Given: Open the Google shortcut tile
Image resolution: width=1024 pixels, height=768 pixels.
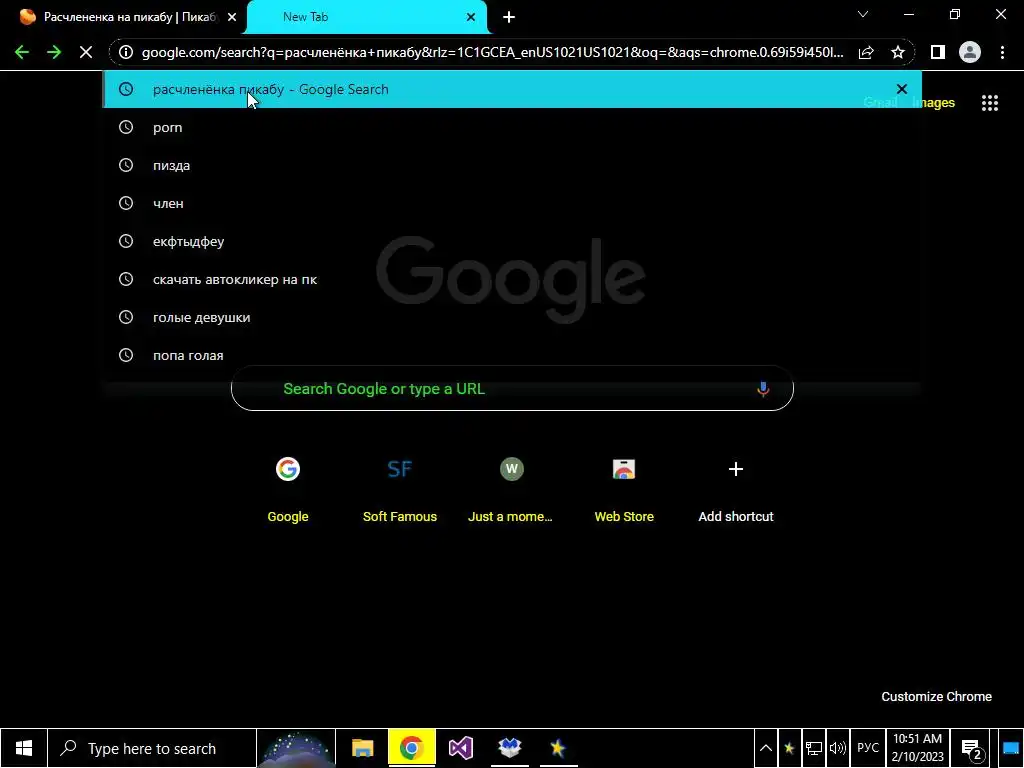Looking at the screenshot, I should tap(287, 488).
